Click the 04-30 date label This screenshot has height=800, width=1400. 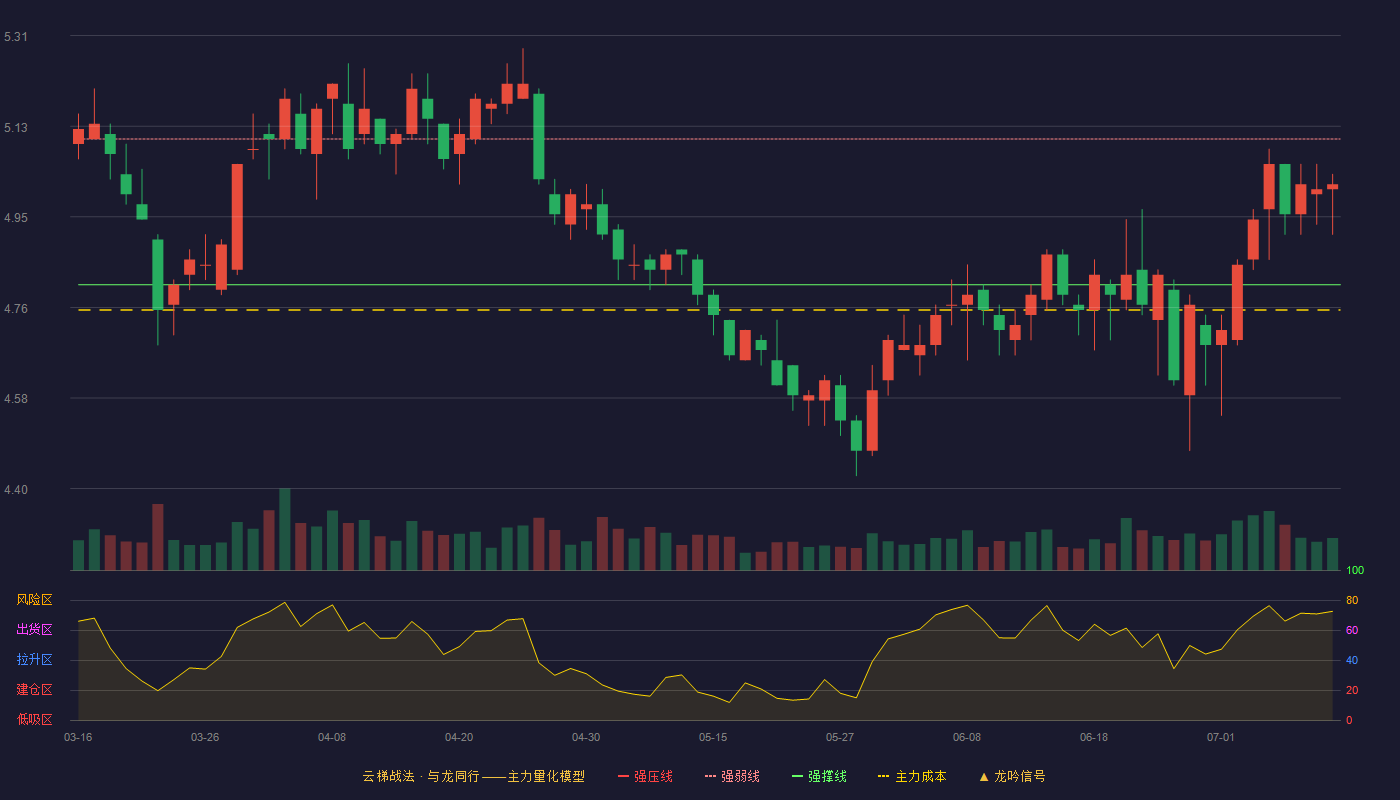[x=586, y=737]
